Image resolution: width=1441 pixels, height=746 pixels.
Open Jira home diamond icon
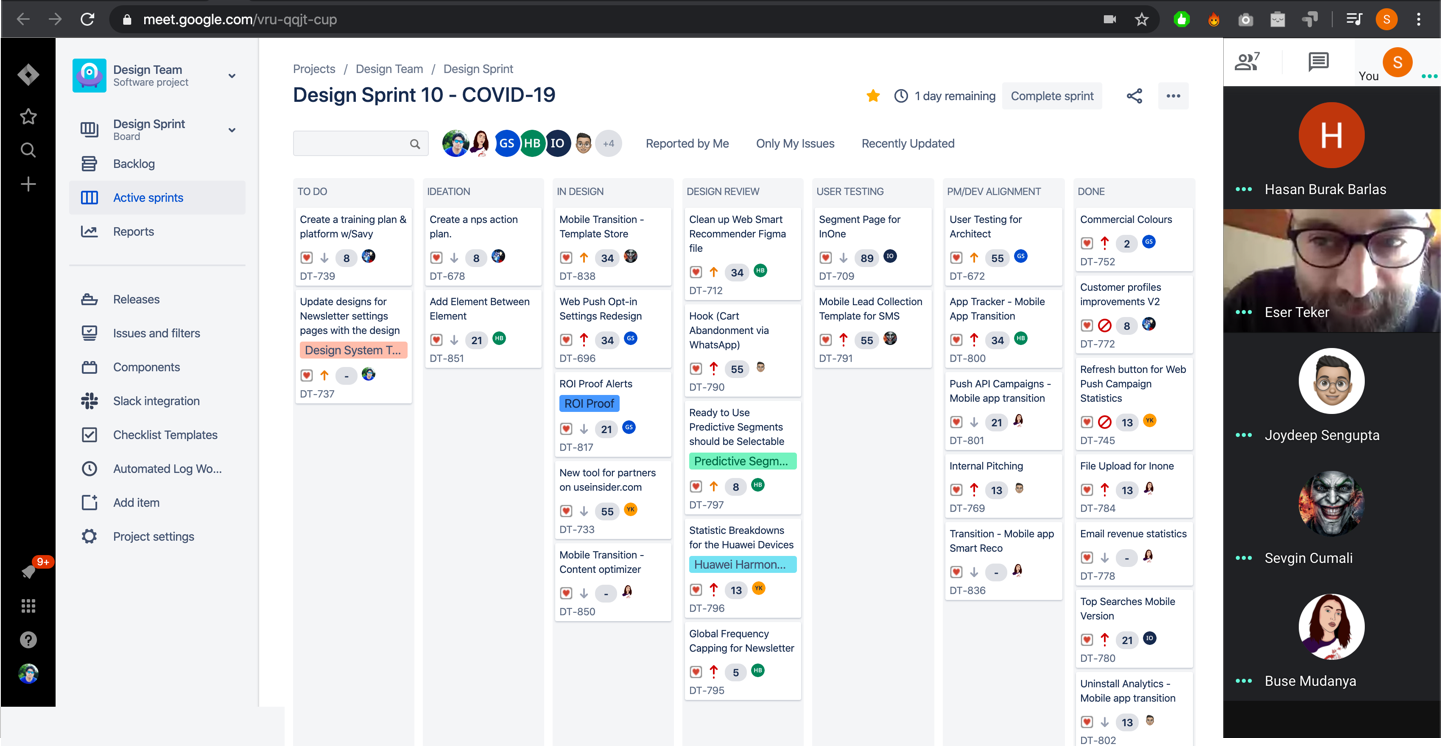click(x=28, y=75)
